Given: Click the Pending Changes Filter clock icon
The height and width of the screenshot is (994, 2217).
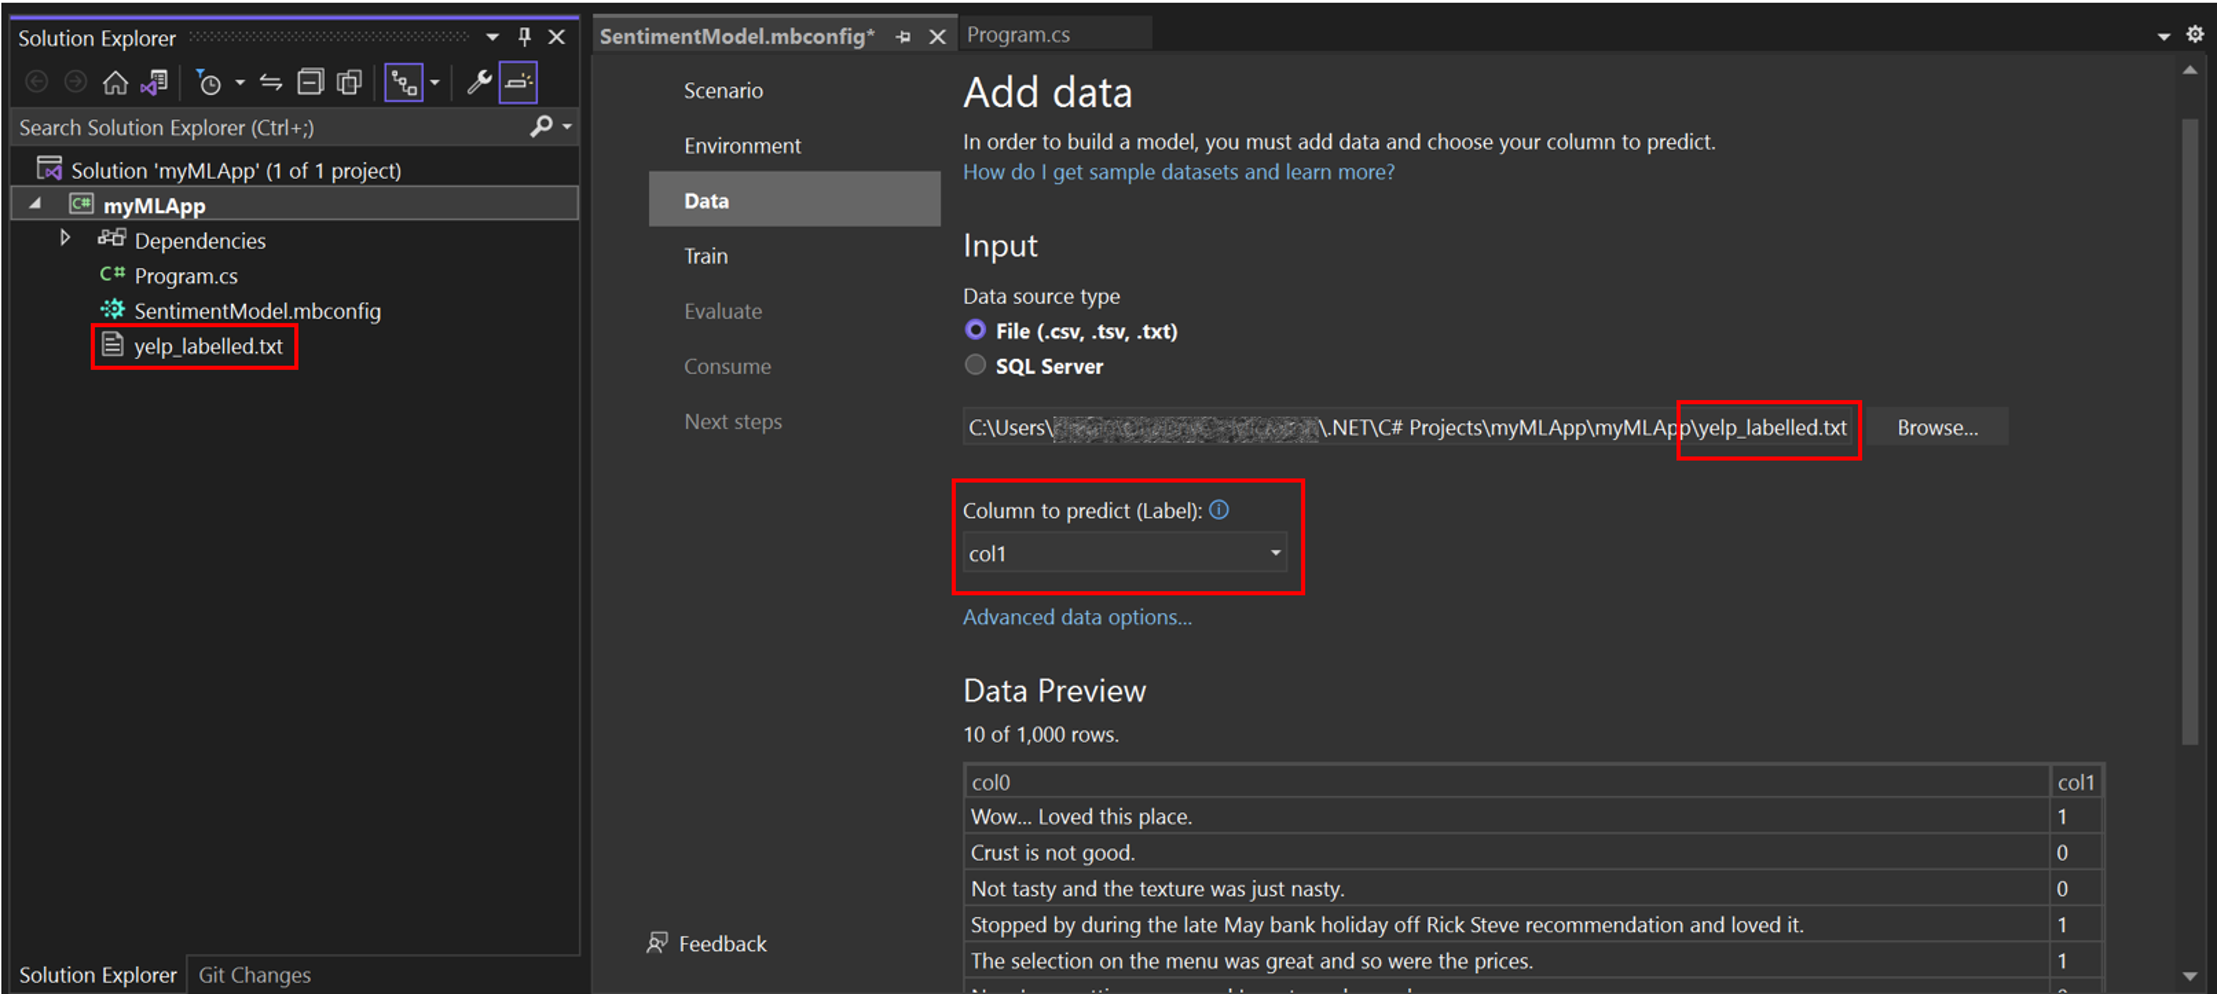Looking at the screenshot, I should [209, 83].
